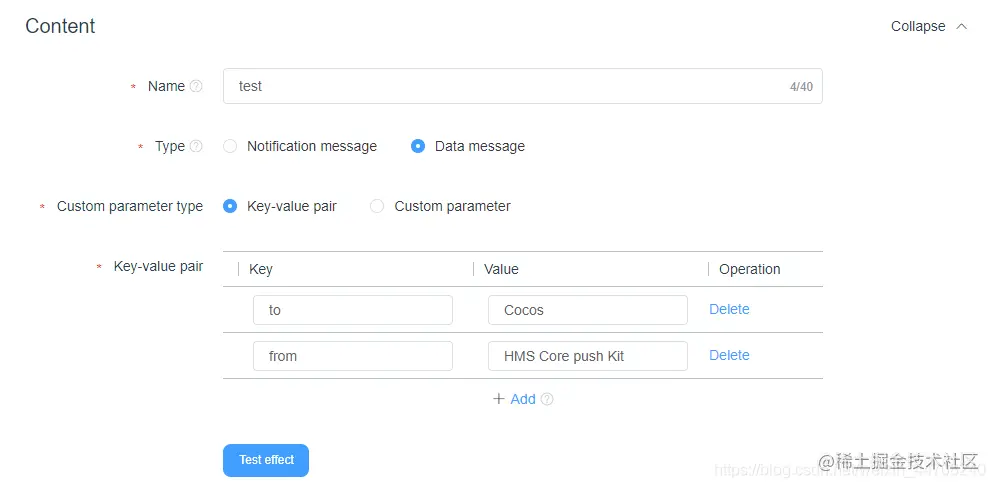
Task: Click the plus icon to add pair
Action: (499, 399)
